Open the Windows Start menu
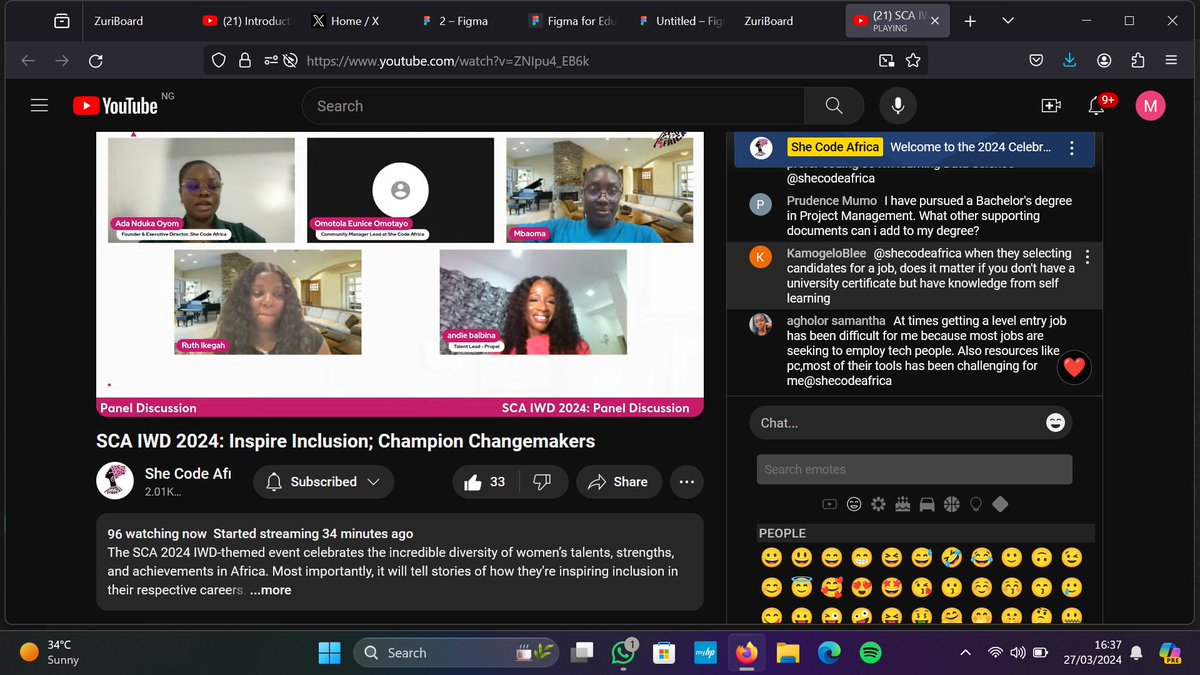This screenshot has width=1200, height=675. click(329, 653)
